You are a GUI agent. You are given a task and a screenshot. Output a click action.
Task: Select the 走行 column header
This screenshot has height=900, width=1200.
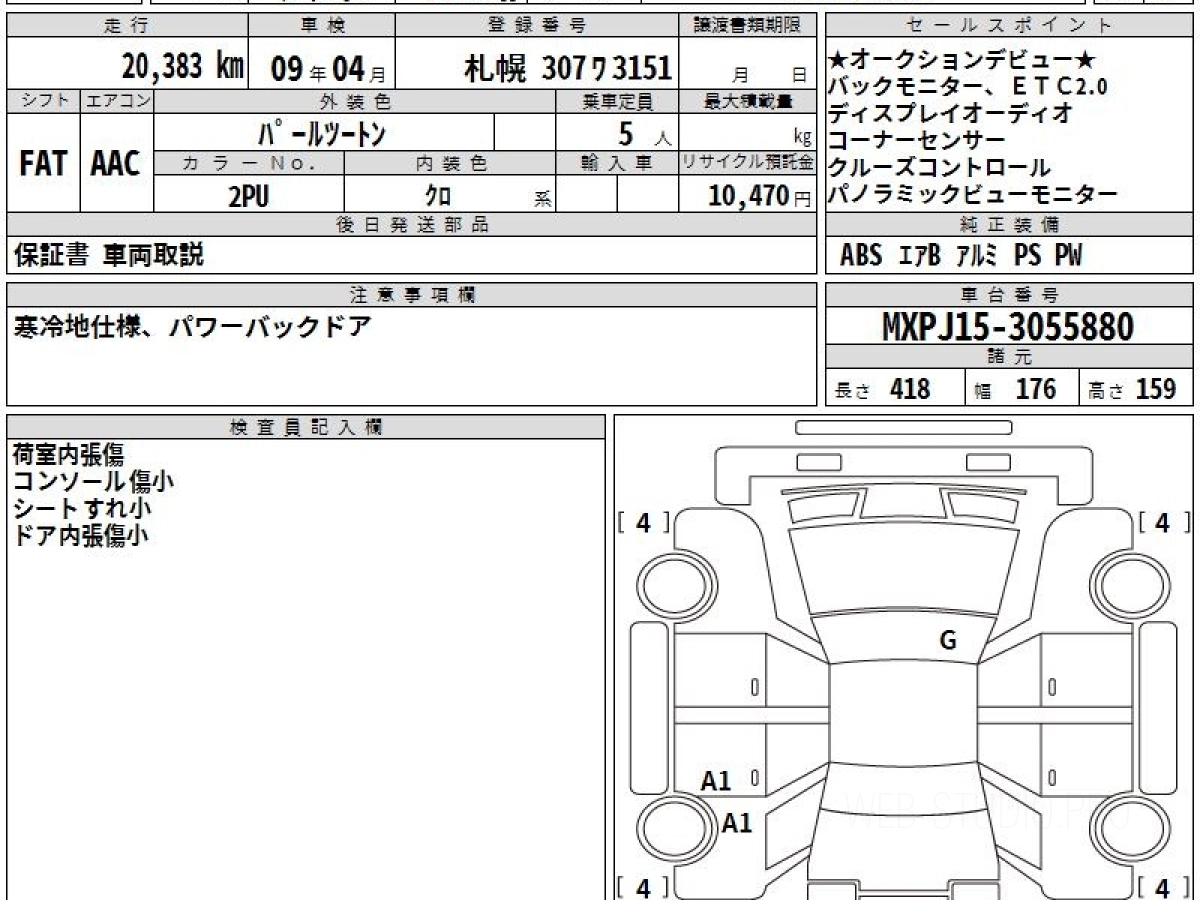point(126,26)
